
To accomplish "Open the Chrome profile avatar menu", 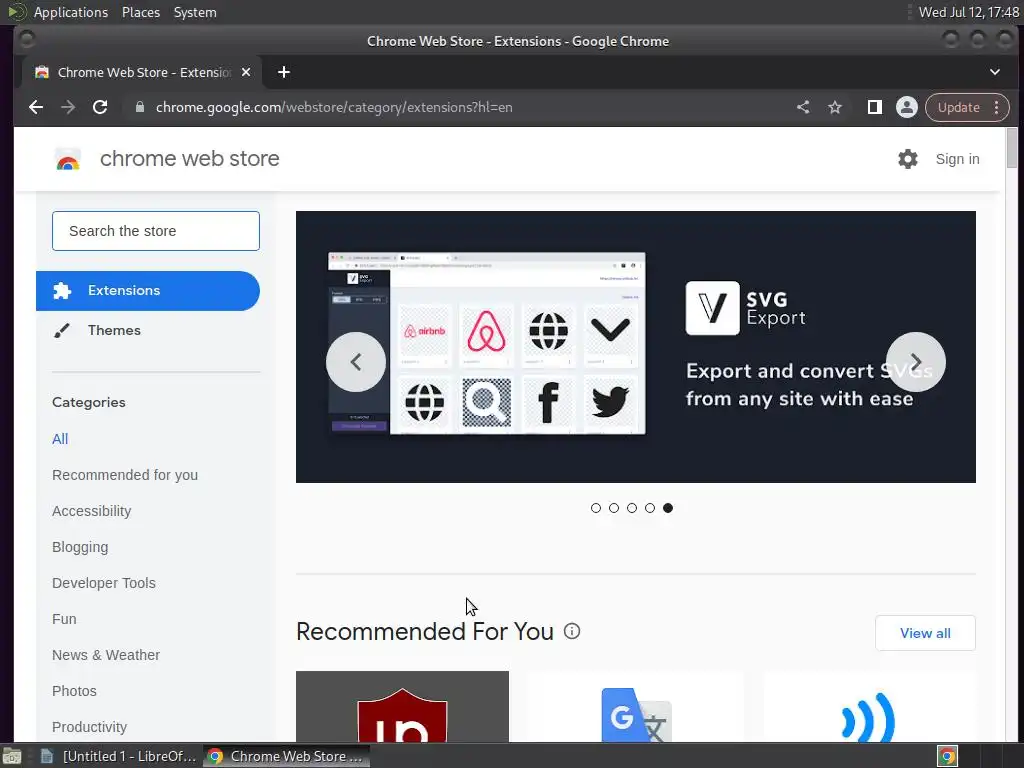I will 906,107.
